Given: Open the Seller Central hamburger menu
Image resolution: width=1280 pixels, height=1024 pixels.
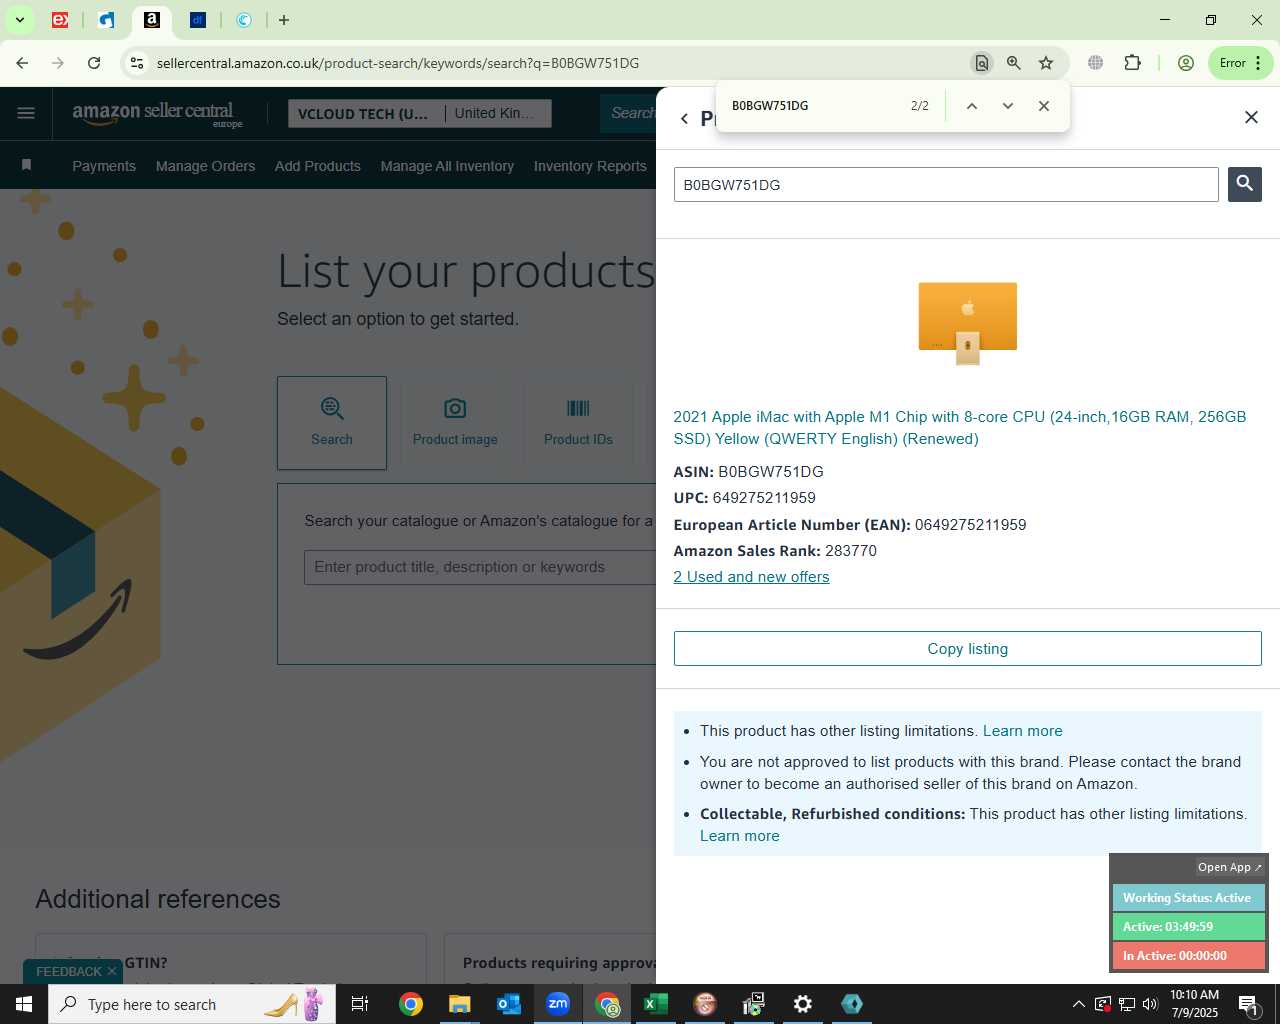Looking at the screenshot, I should click(x=26, y=113).
